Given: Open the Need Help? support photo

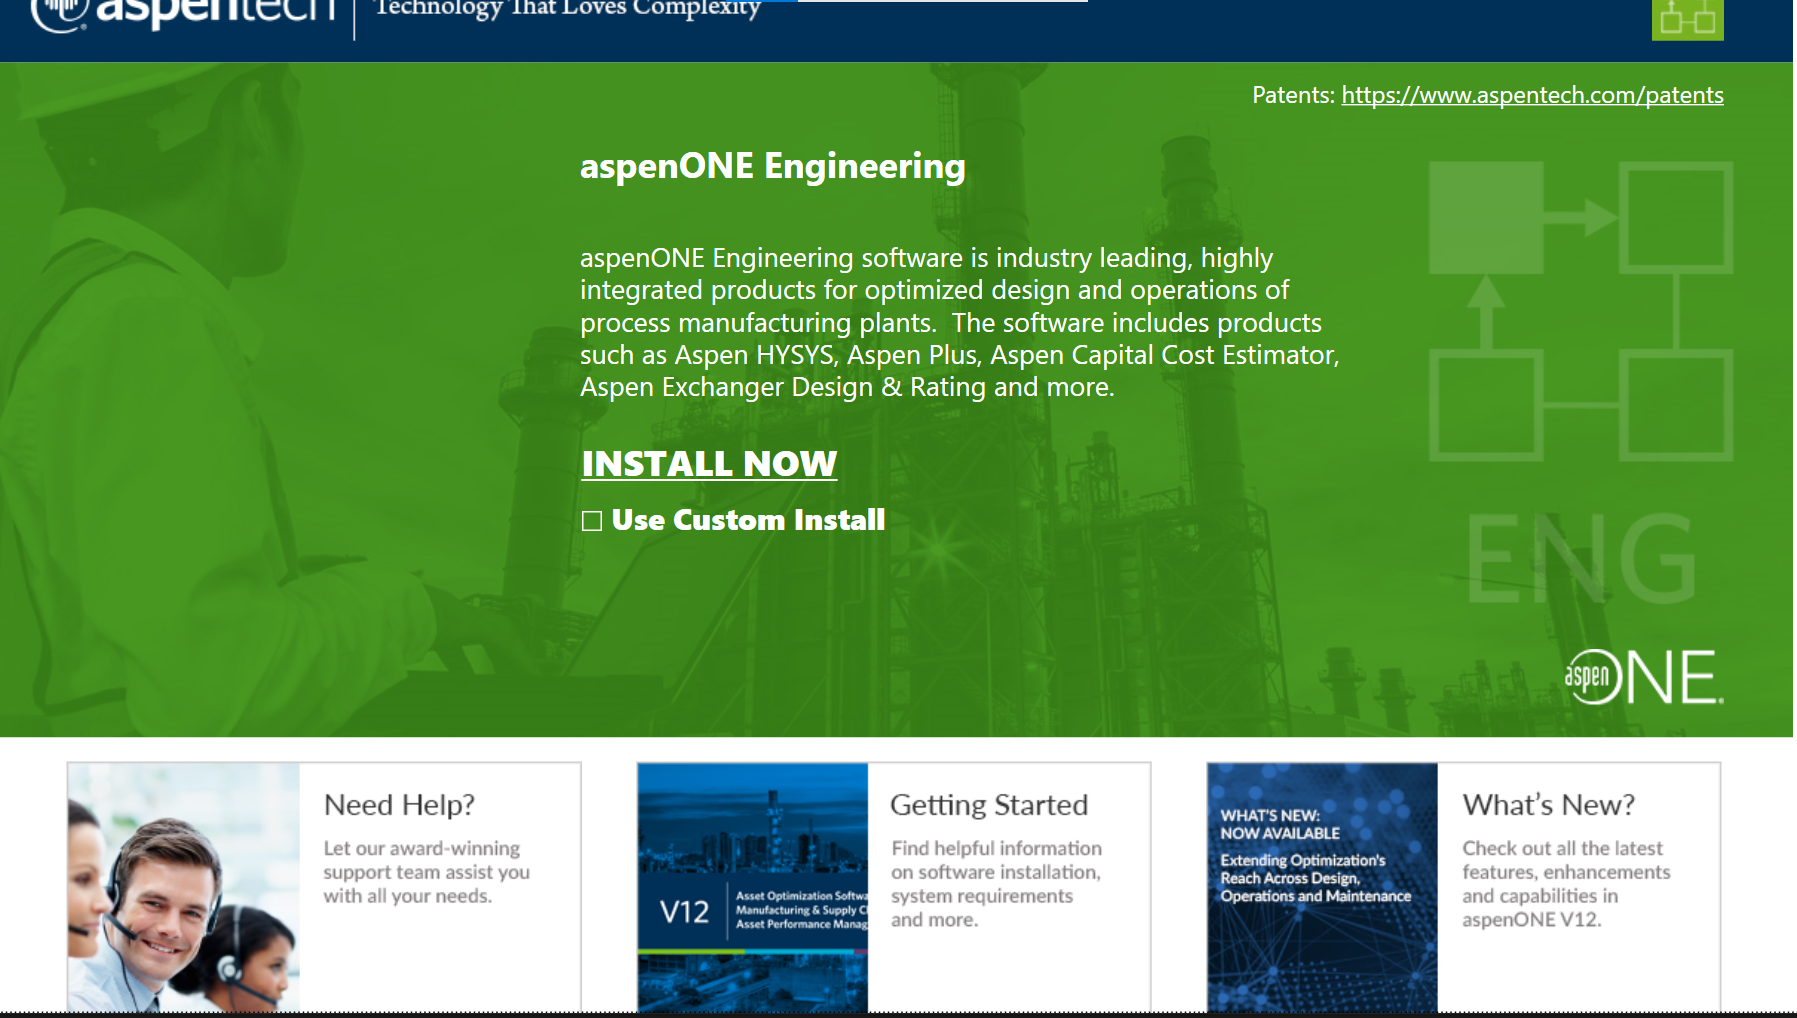Looking at the screenshot, I should click(x=184, y=887).
